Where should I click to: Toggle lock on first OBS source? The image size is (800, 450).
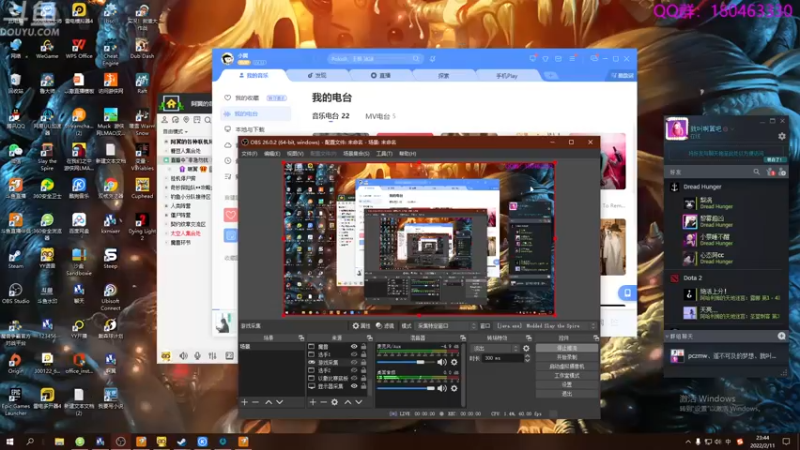pos(363,346)
